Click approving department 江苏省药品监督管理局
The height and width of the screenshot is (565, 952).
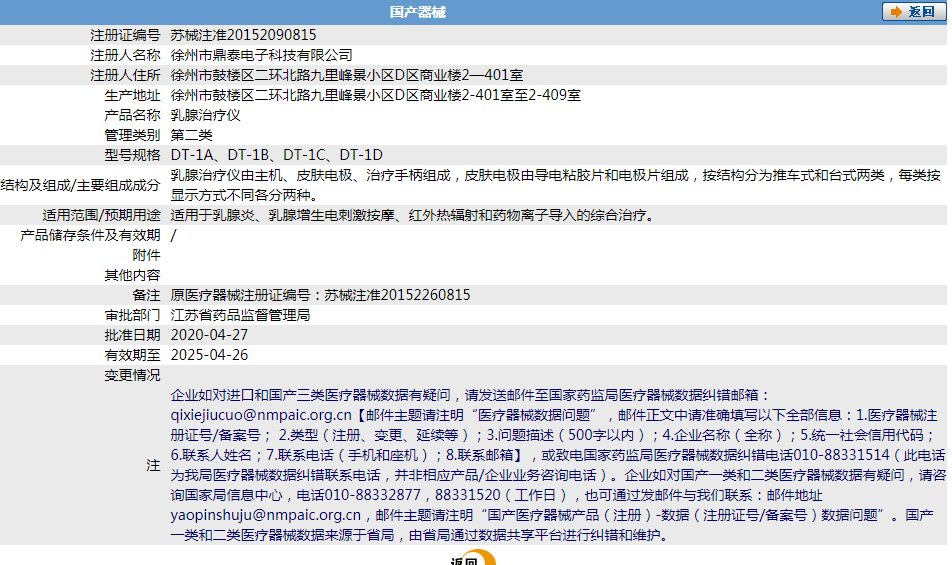tap(240, 315)
